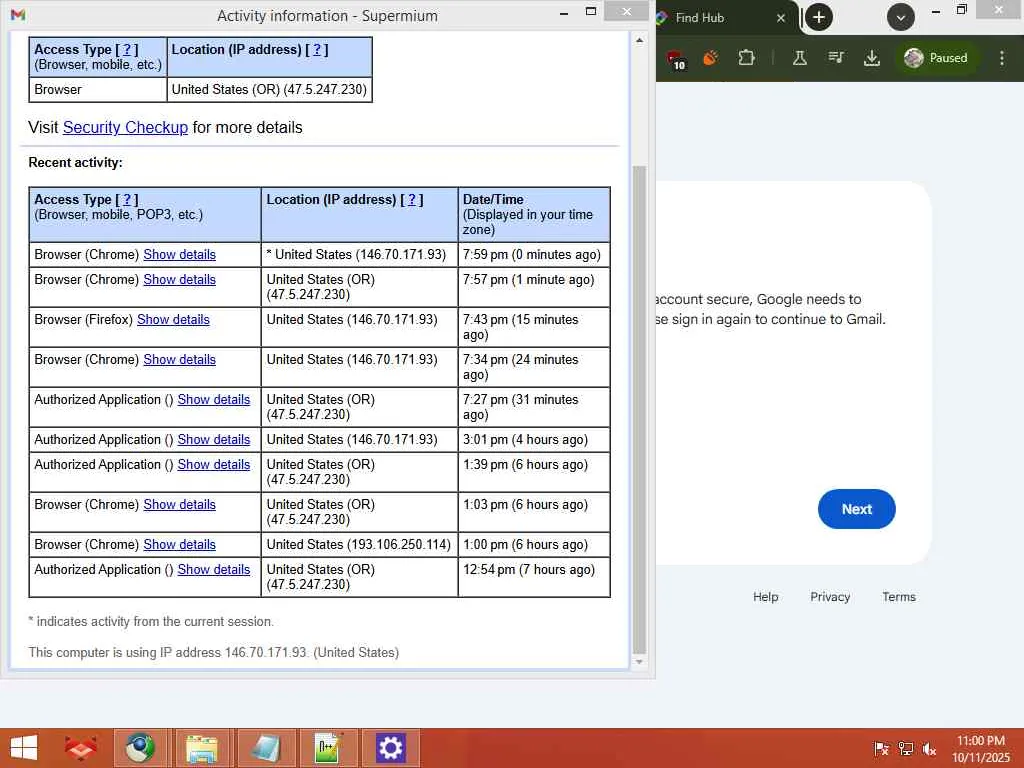This screenshot has height=768, width=1024.
Task: Open the media controls icon
Action: [x=836, y=57]
